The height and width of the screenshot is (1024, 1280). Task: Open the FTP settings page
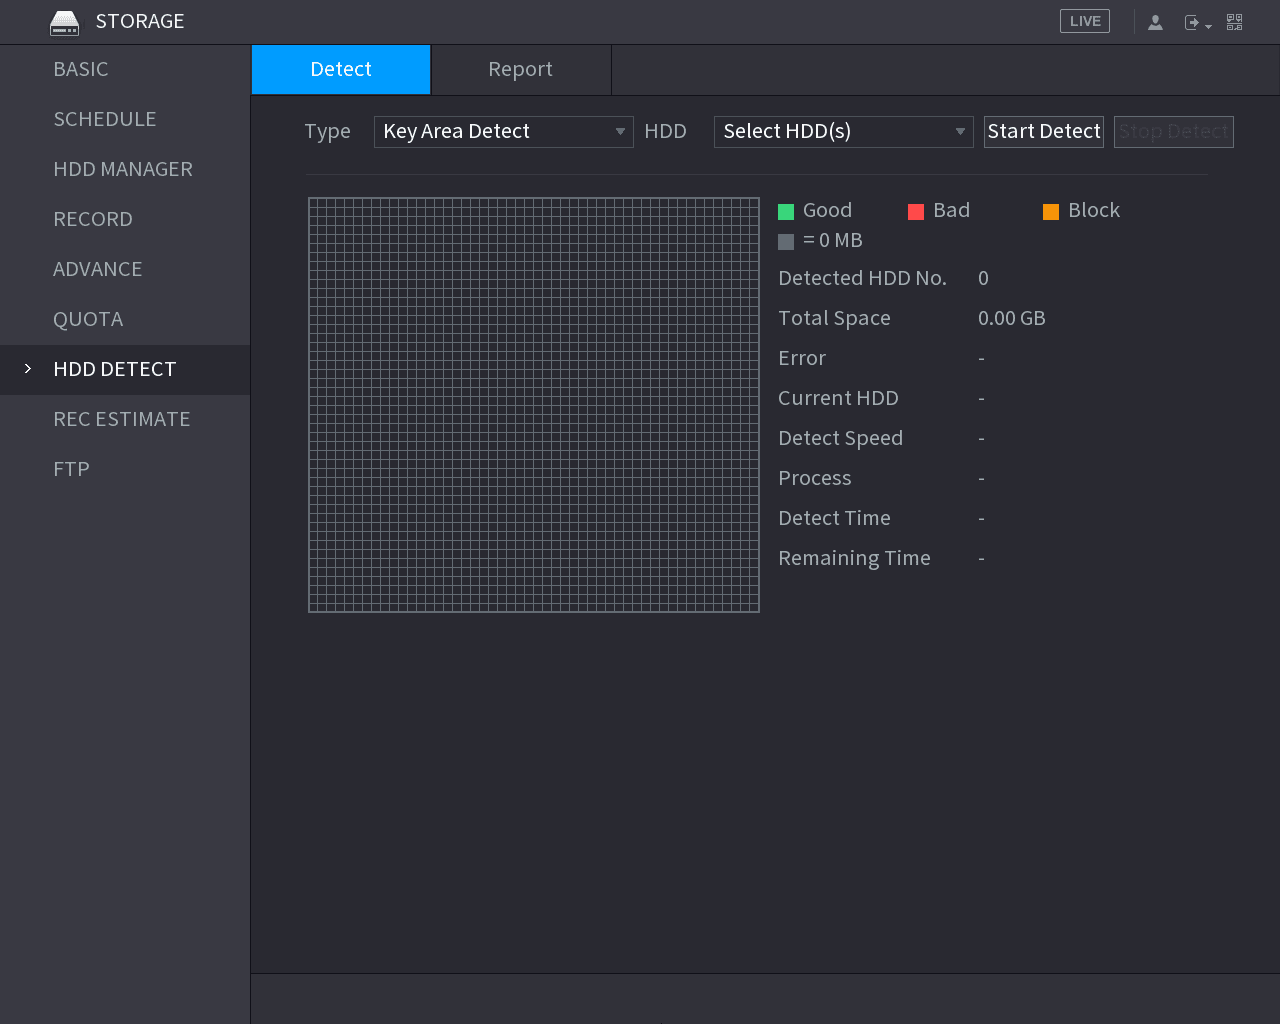[x=125, y=469]
